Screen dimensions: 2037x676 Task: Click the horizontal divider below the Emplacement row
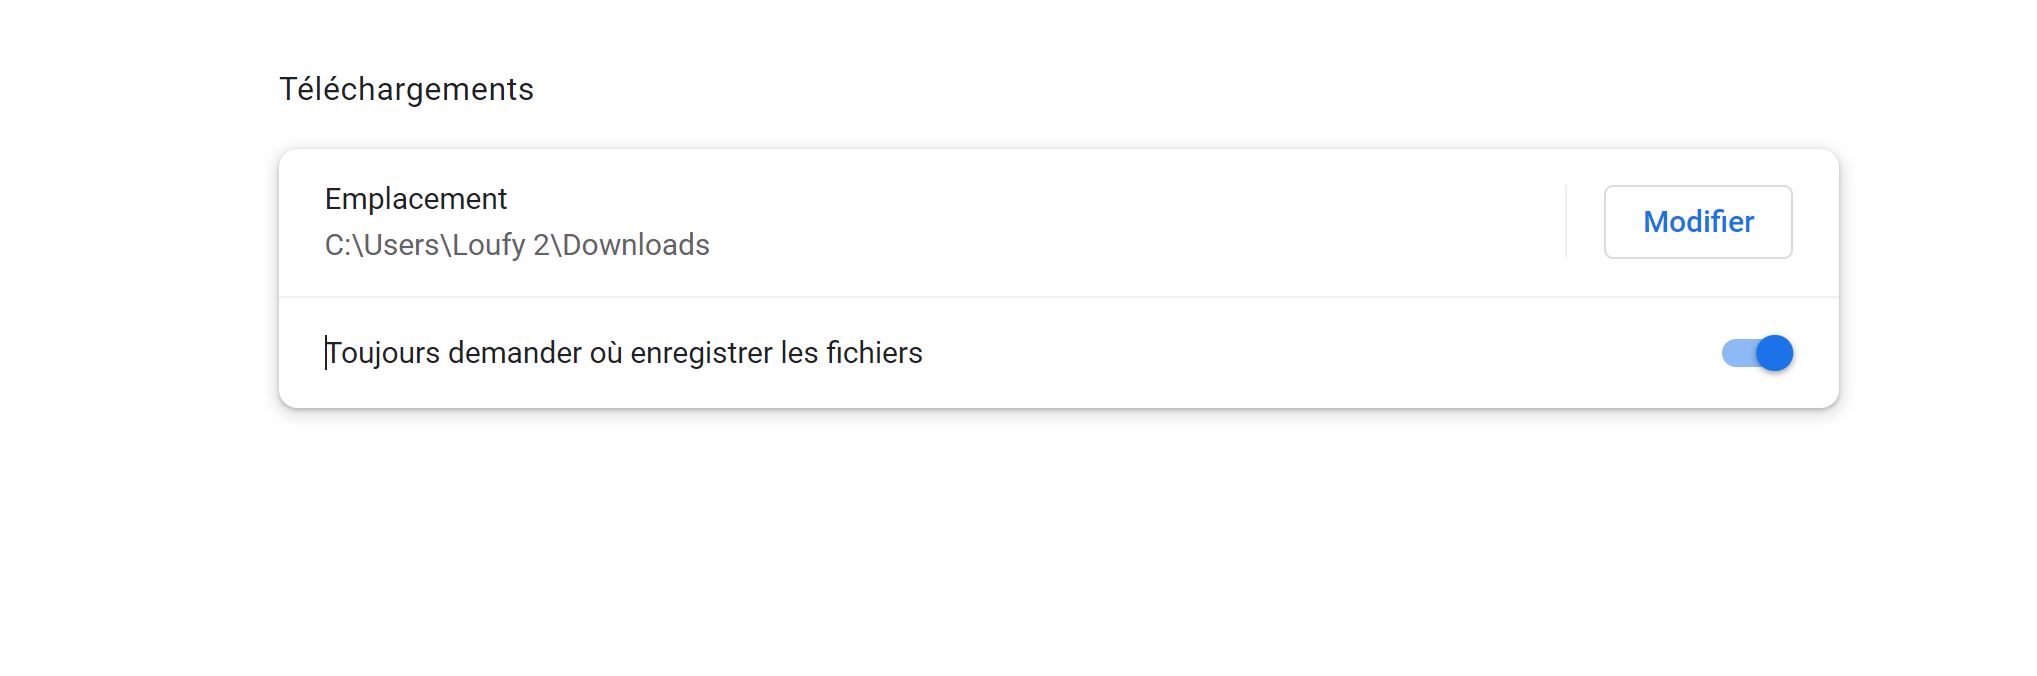point(1058,297)
